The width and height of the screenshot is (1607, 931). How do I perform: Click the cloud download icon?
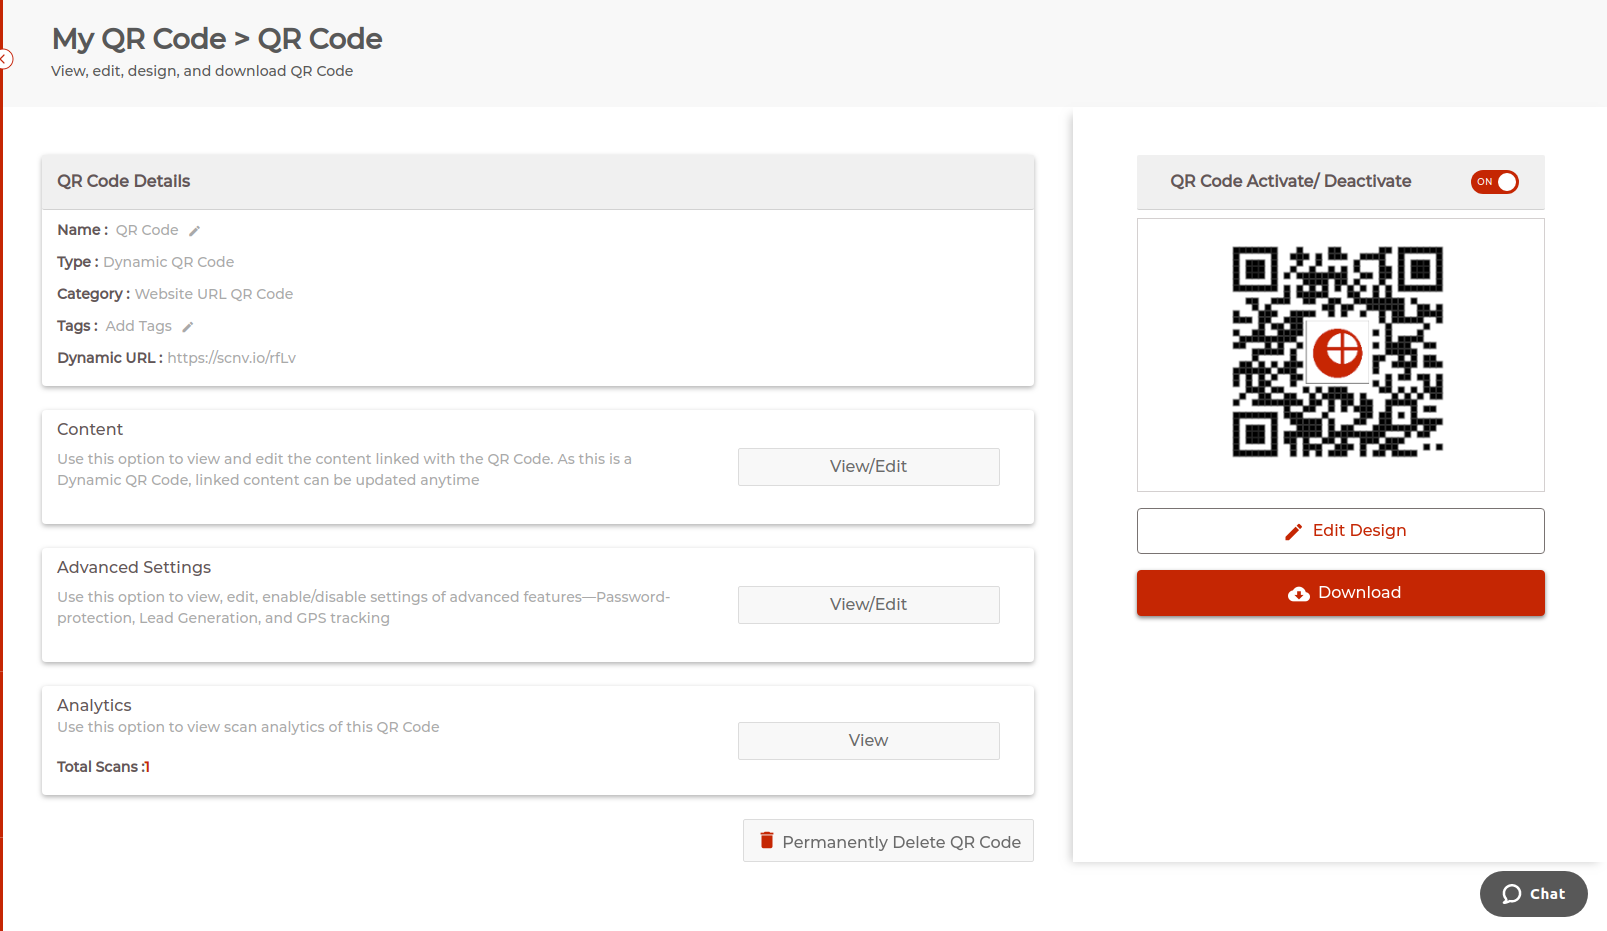pos(1299,594)
